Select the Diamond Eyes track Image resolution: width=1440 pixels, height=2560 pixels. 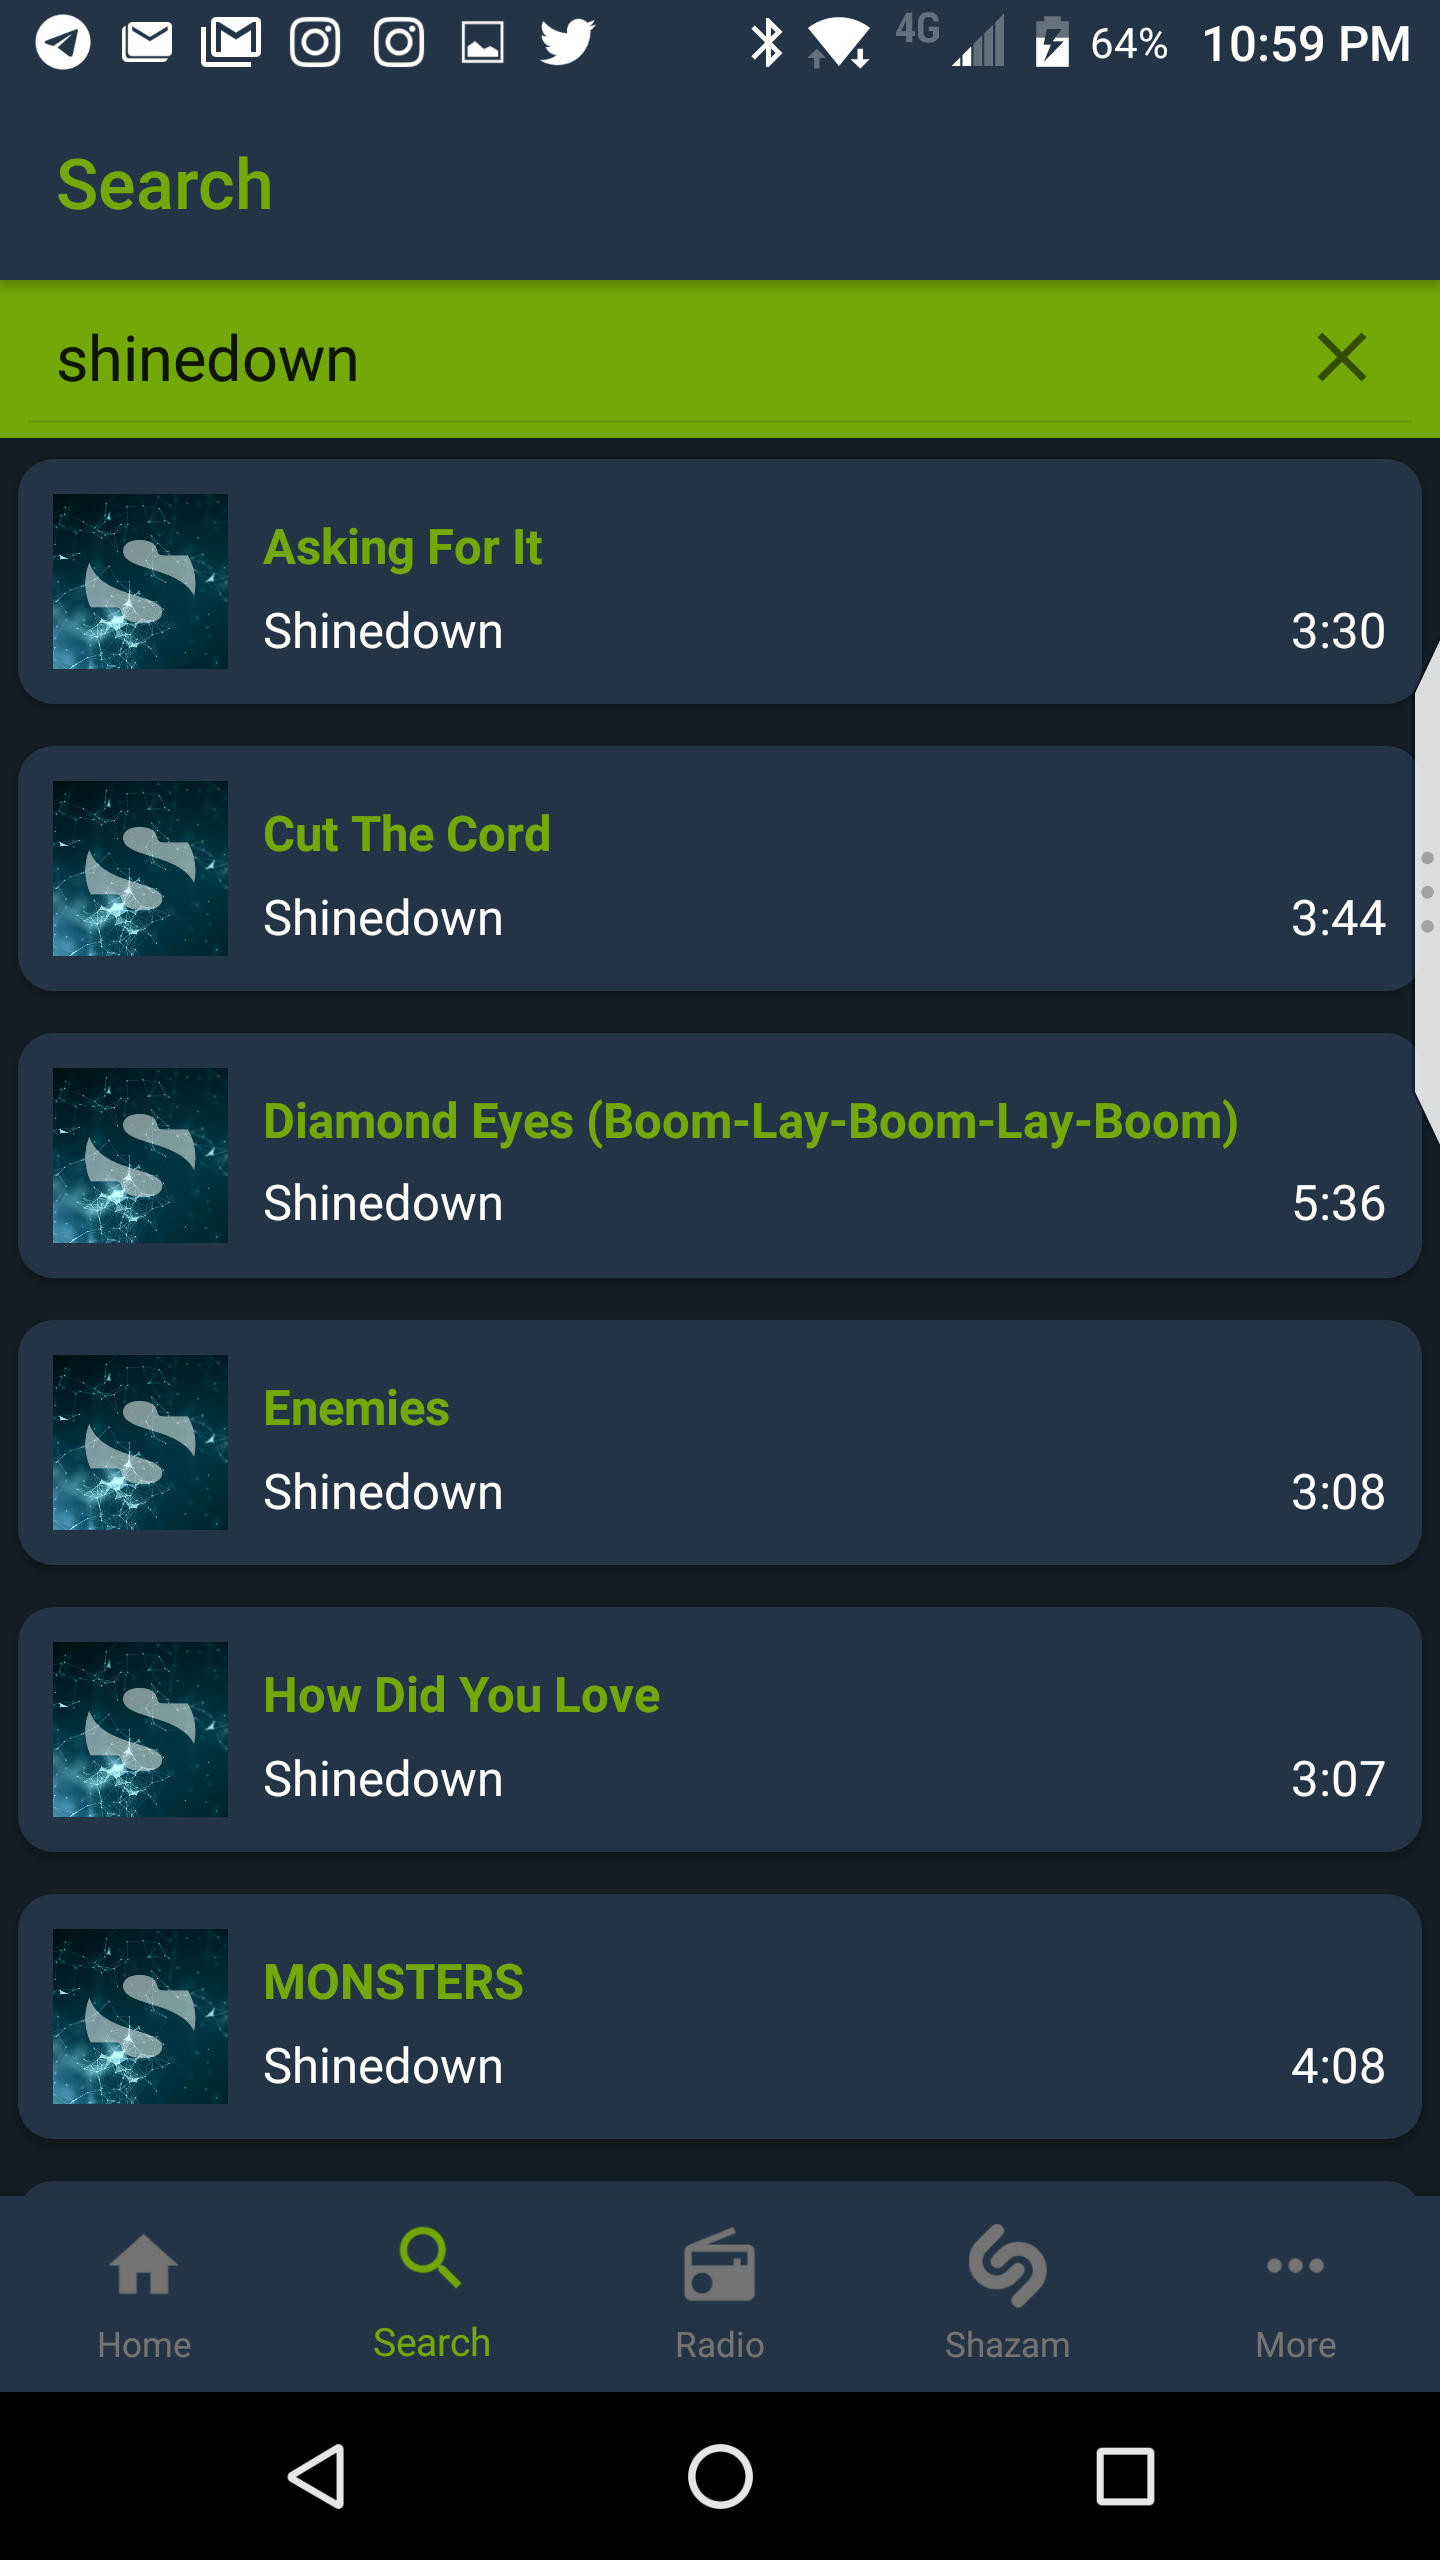pyautogui.click(x=720, y=1155)
